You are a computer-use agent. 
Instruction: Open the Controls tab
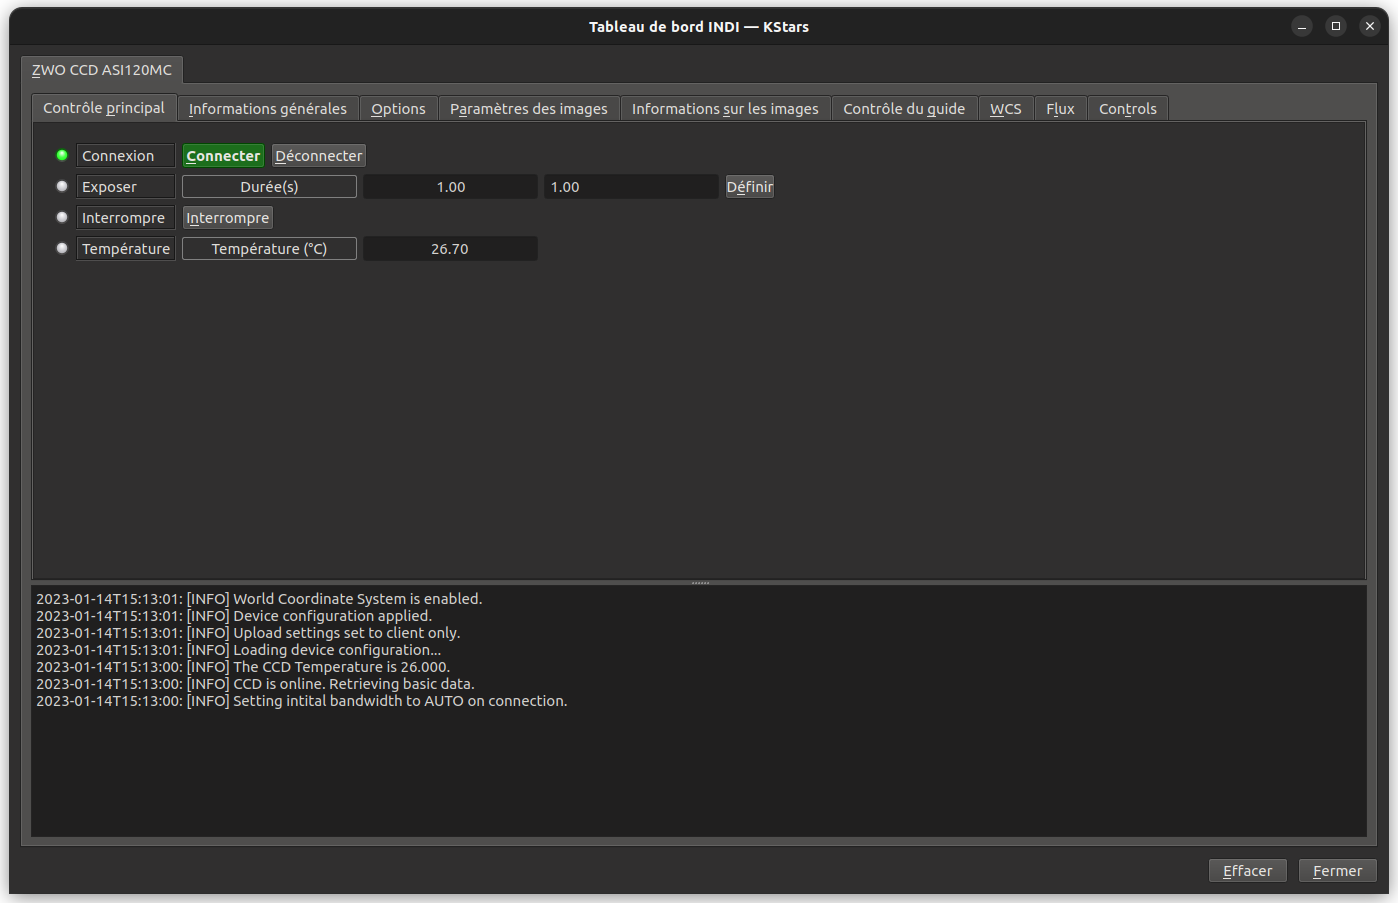[1128, 109]
